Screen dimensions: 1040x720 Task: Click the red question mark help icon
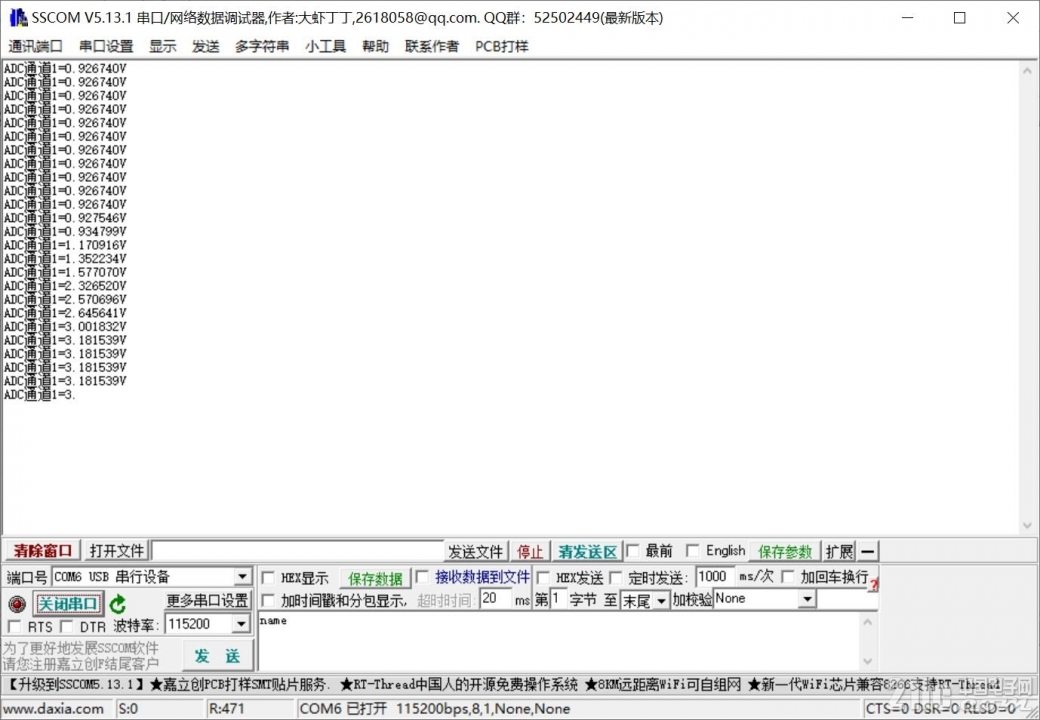pyautogui.click(x=874, y=584)
